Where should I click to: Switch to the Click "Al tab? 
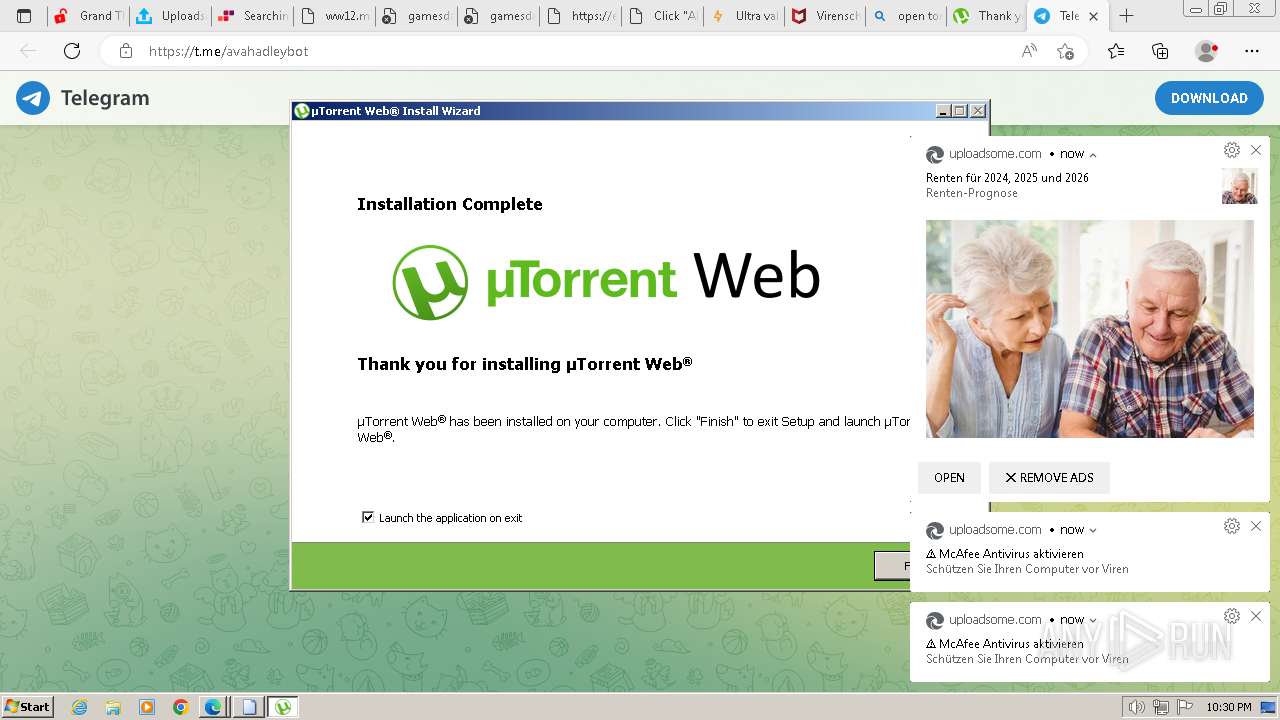tap(662, 16)
